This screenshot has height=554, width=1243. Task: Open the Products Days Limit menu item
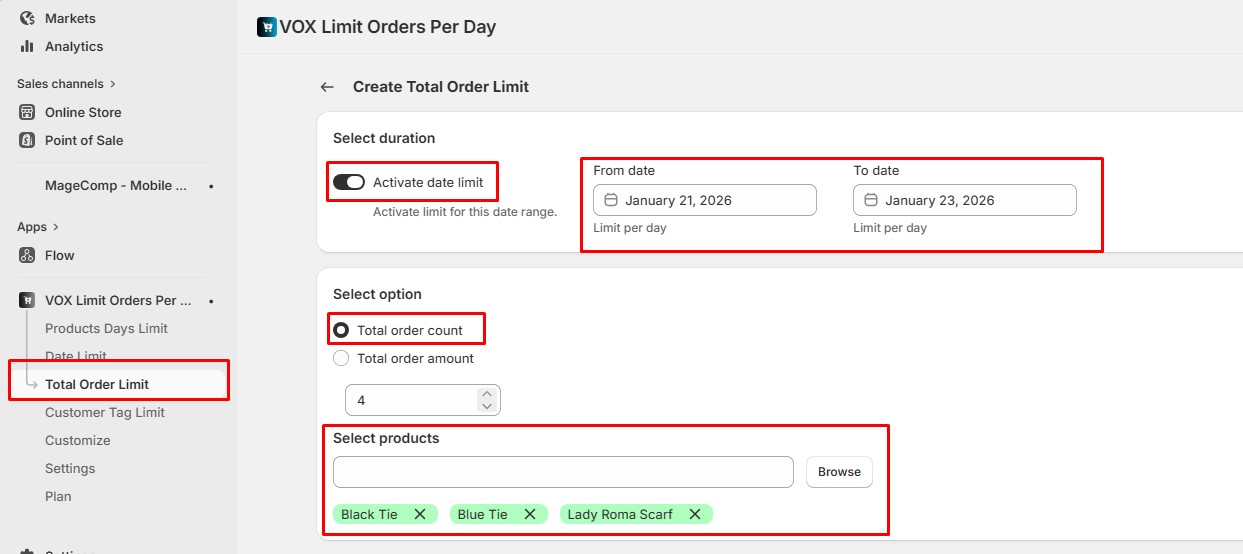pos(106,328)
